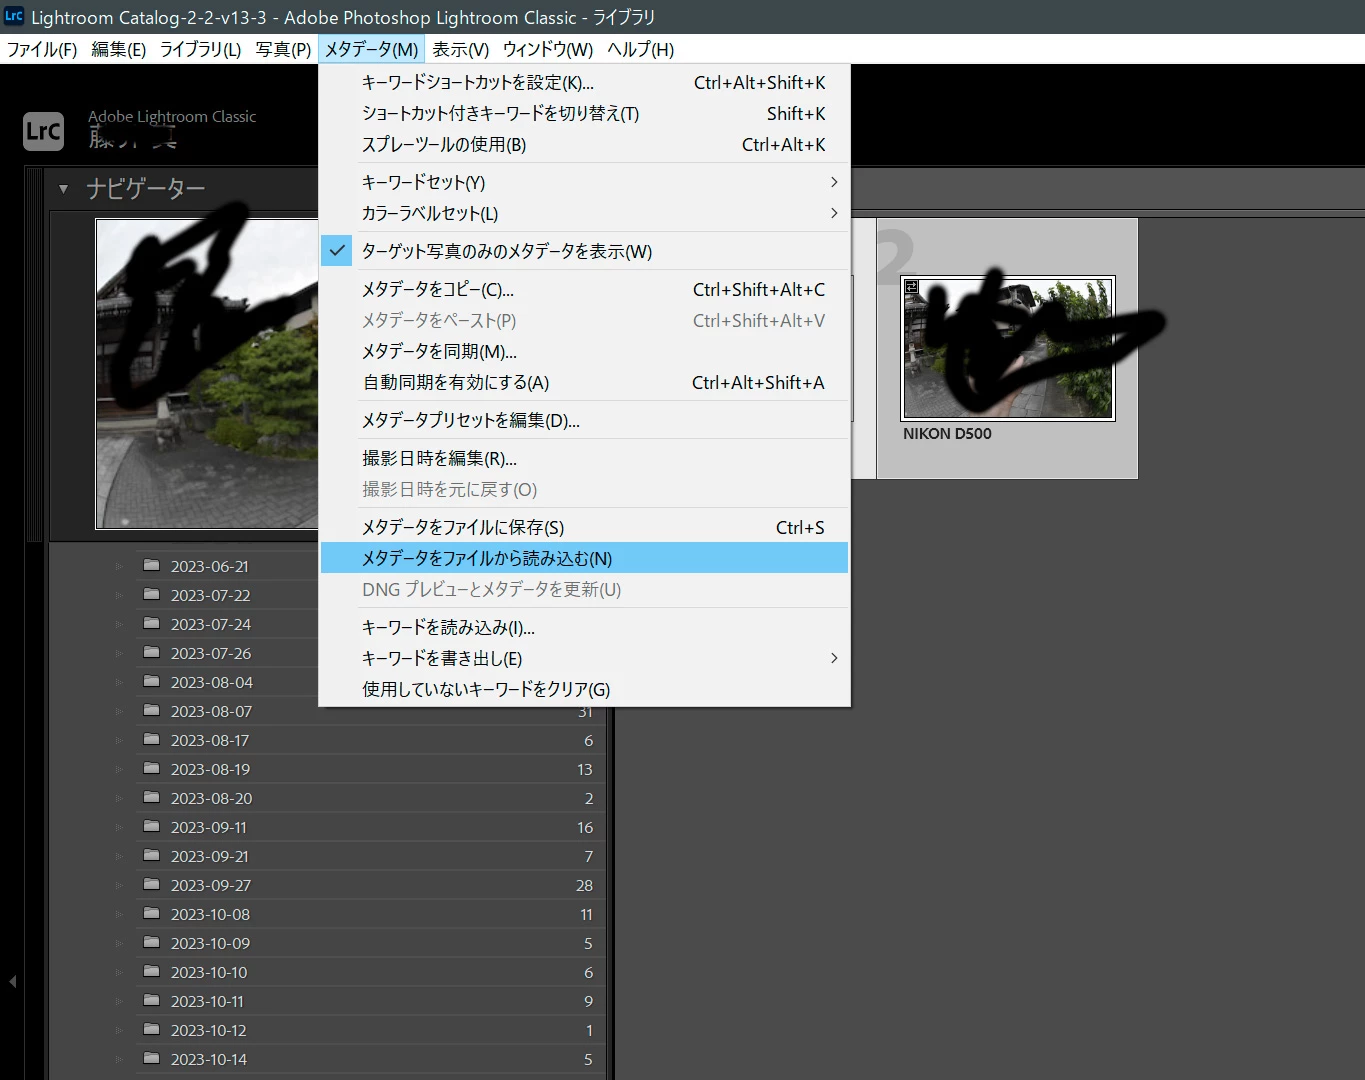Choose メタデータプリセットを編集(D)...
The width and height of the screenshot is (1365, 1080).
click(x=584, y=421)
